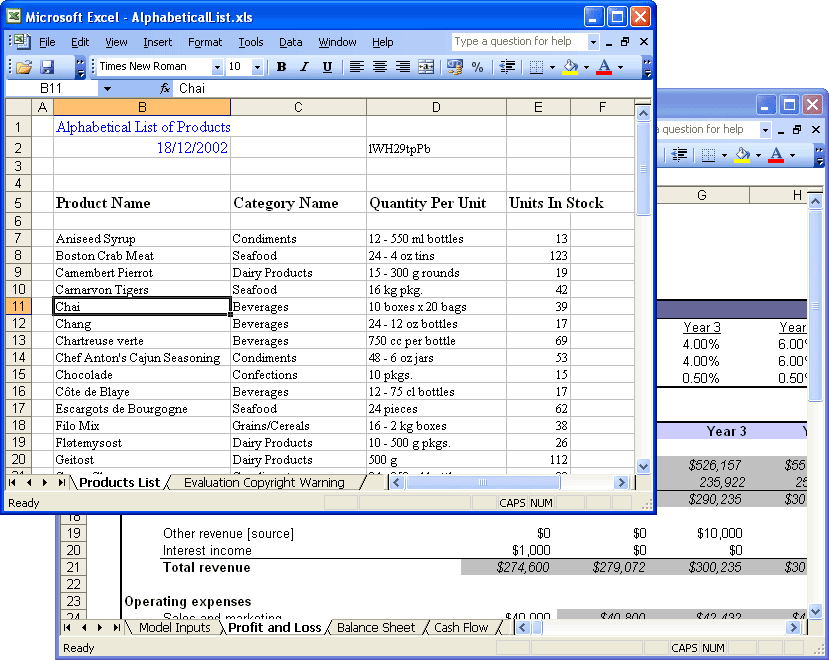Switch to Model Inputs tab in back window

click(175, 628)
